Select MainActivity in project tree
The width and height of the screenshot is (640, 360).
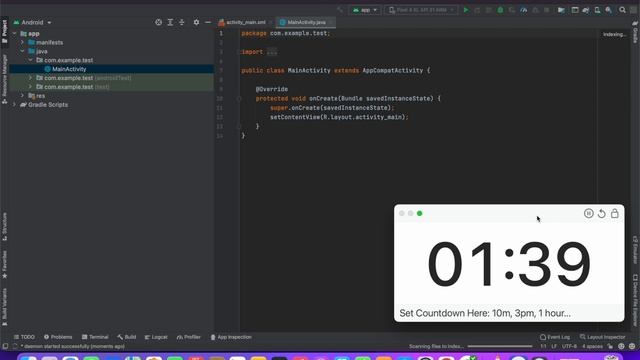[69, 69]
